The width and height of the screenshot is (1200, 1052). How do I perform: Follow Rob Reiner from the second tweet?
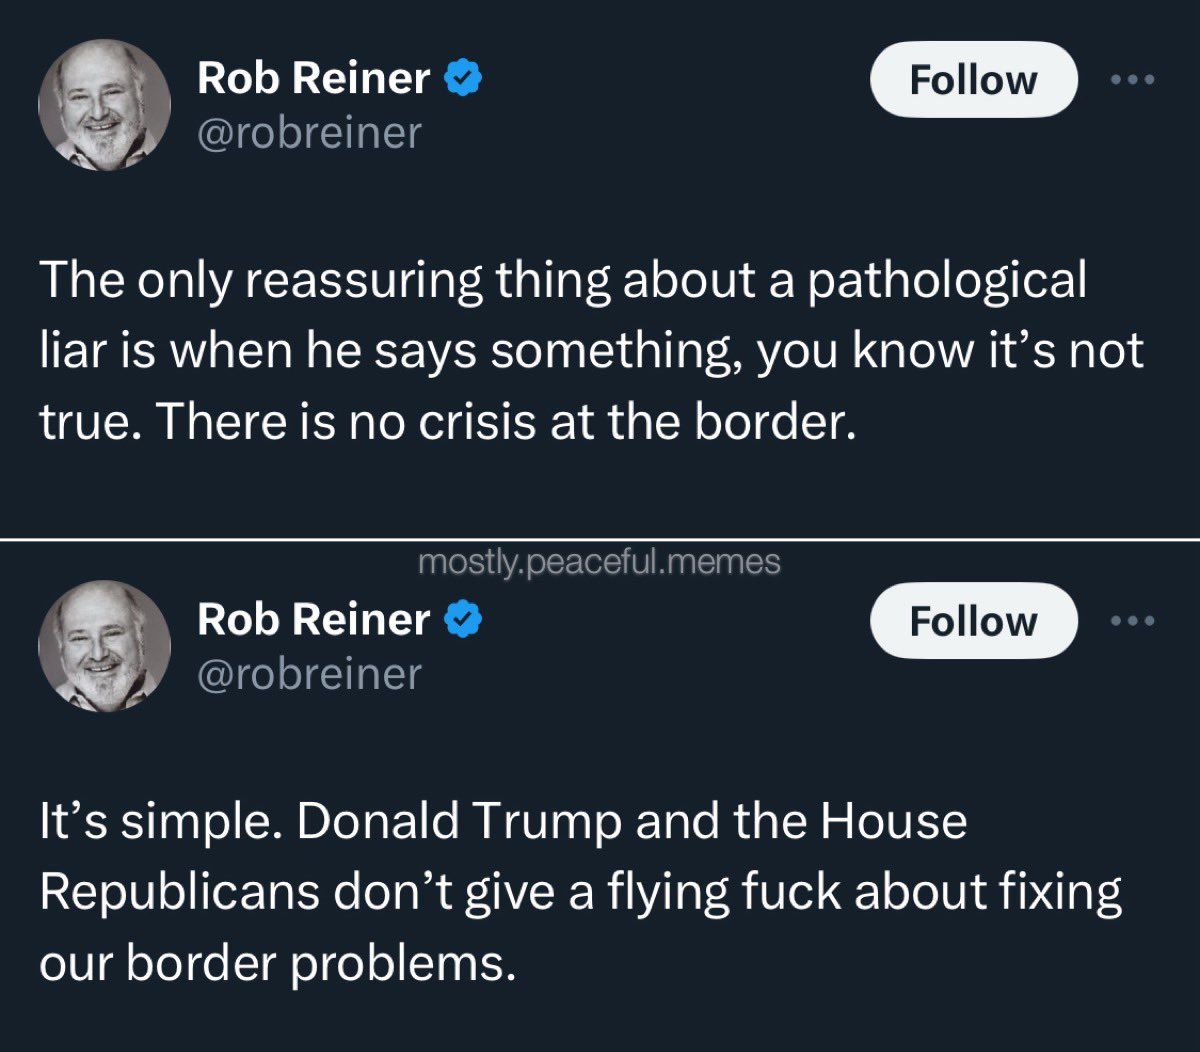pos(972,621)
